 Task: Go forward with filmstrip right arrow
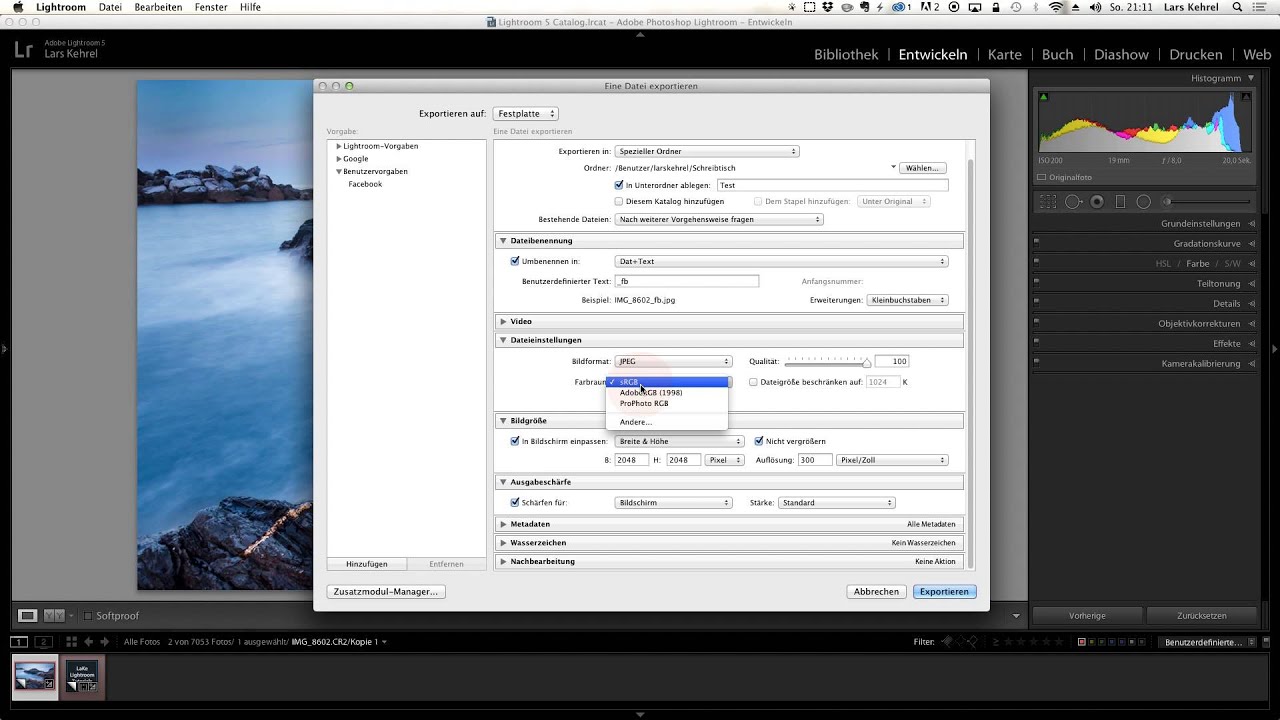[x=104, y=642]
